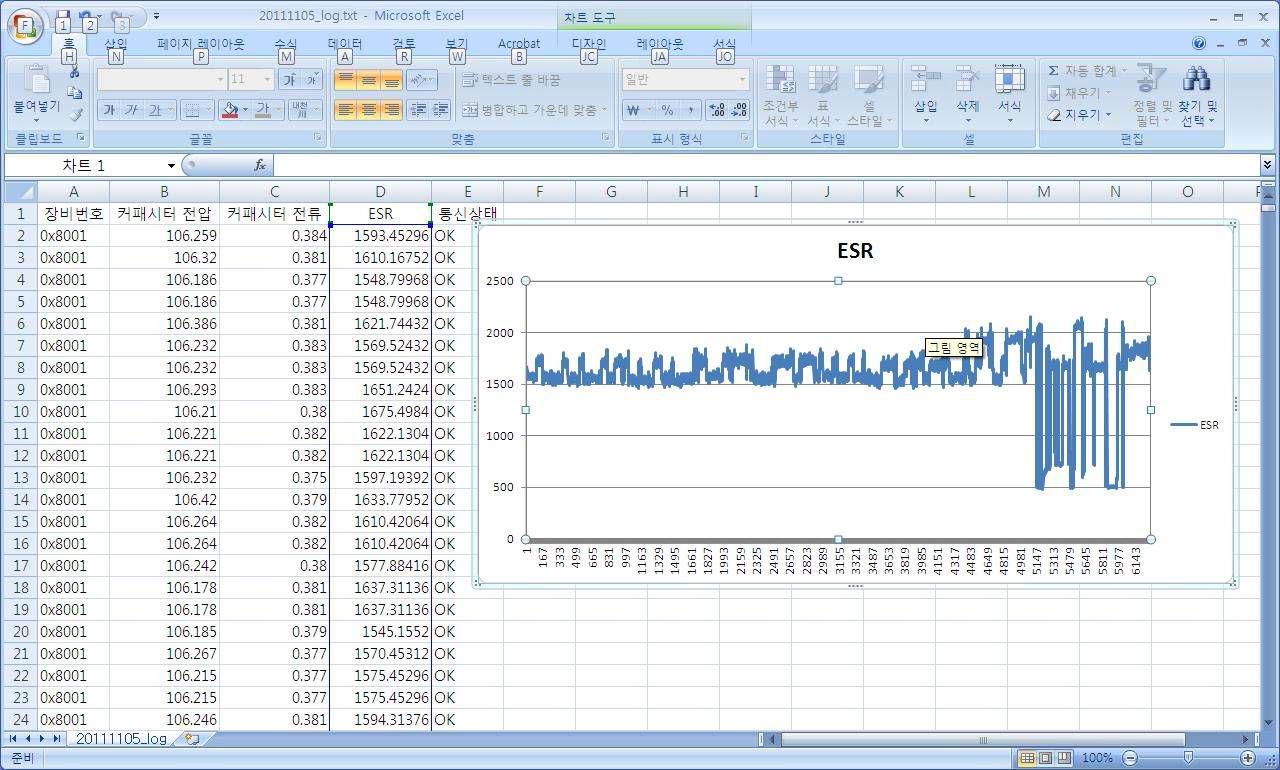
Task: Toggle bottom vertical alignment
Action: (391, 79)
